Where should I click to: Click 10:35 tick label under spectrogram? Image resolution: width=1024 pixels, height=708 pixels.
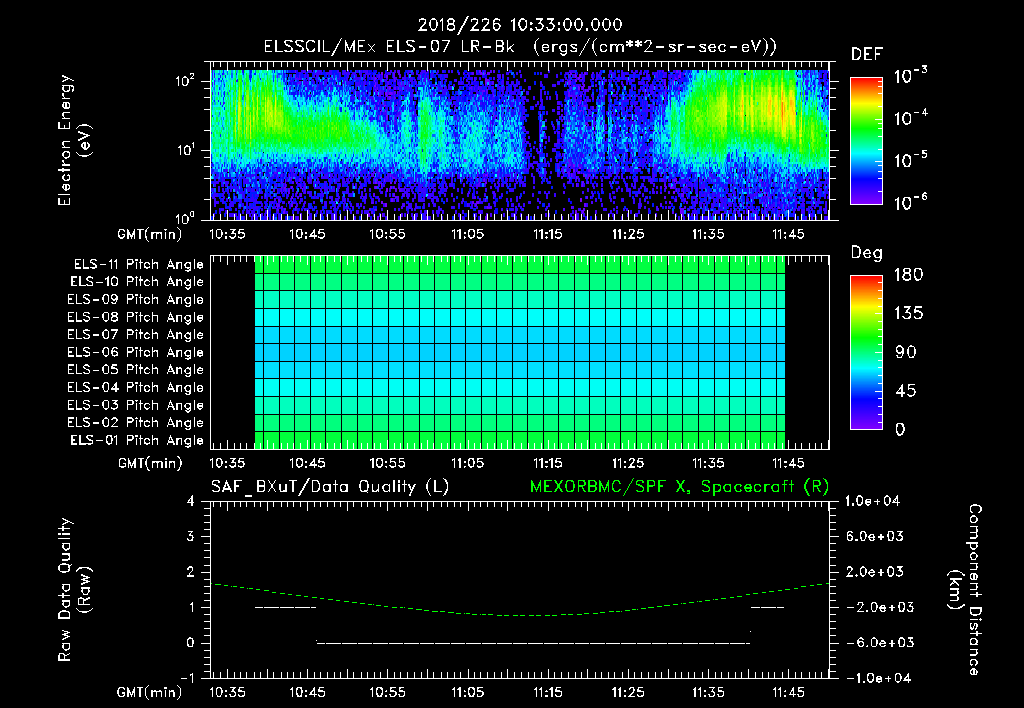(227, 234)
